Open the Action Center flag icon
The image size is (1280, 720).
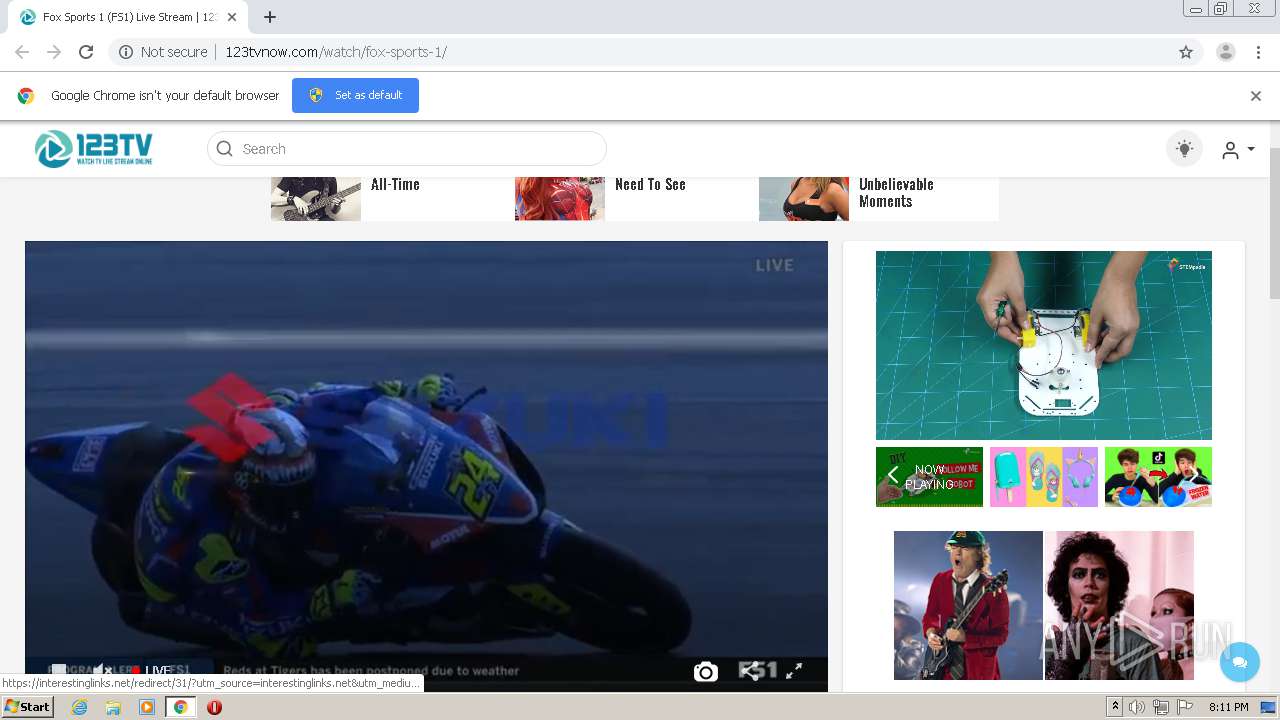(x=1184, y=707)
